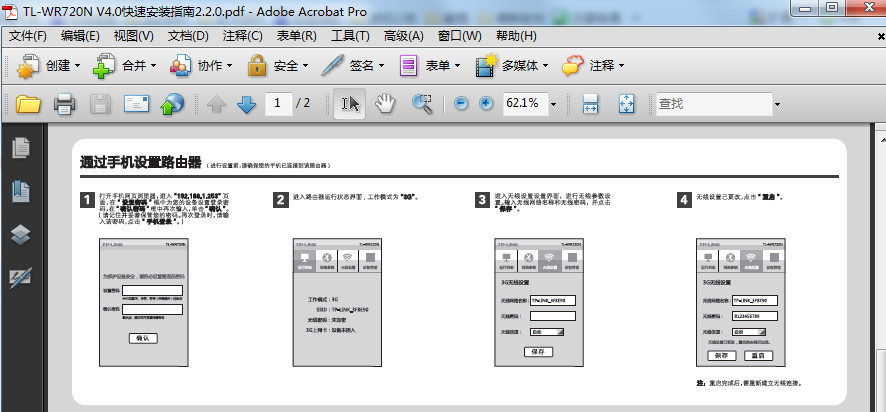Go to previous page with up arrow
The width and height of the screenshot is (886, 412).
pyautogui.click(x=216, y=105)
